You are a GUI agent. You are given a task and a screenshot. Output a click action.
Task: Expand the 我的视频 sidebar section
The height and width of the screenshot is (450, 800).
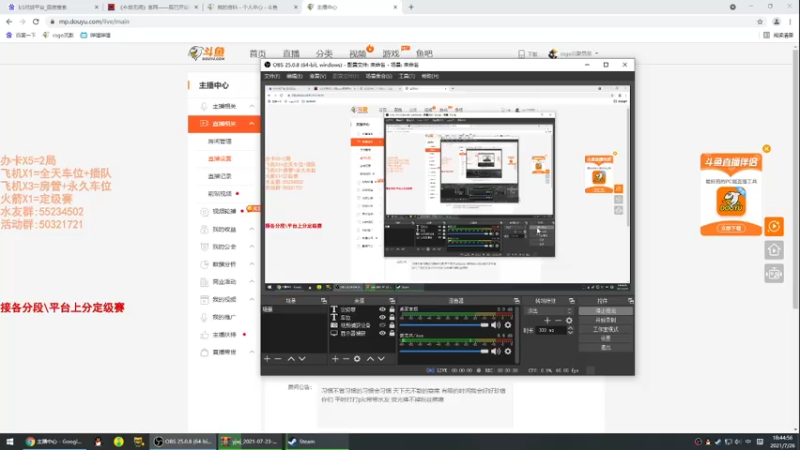tap(252, 299)
